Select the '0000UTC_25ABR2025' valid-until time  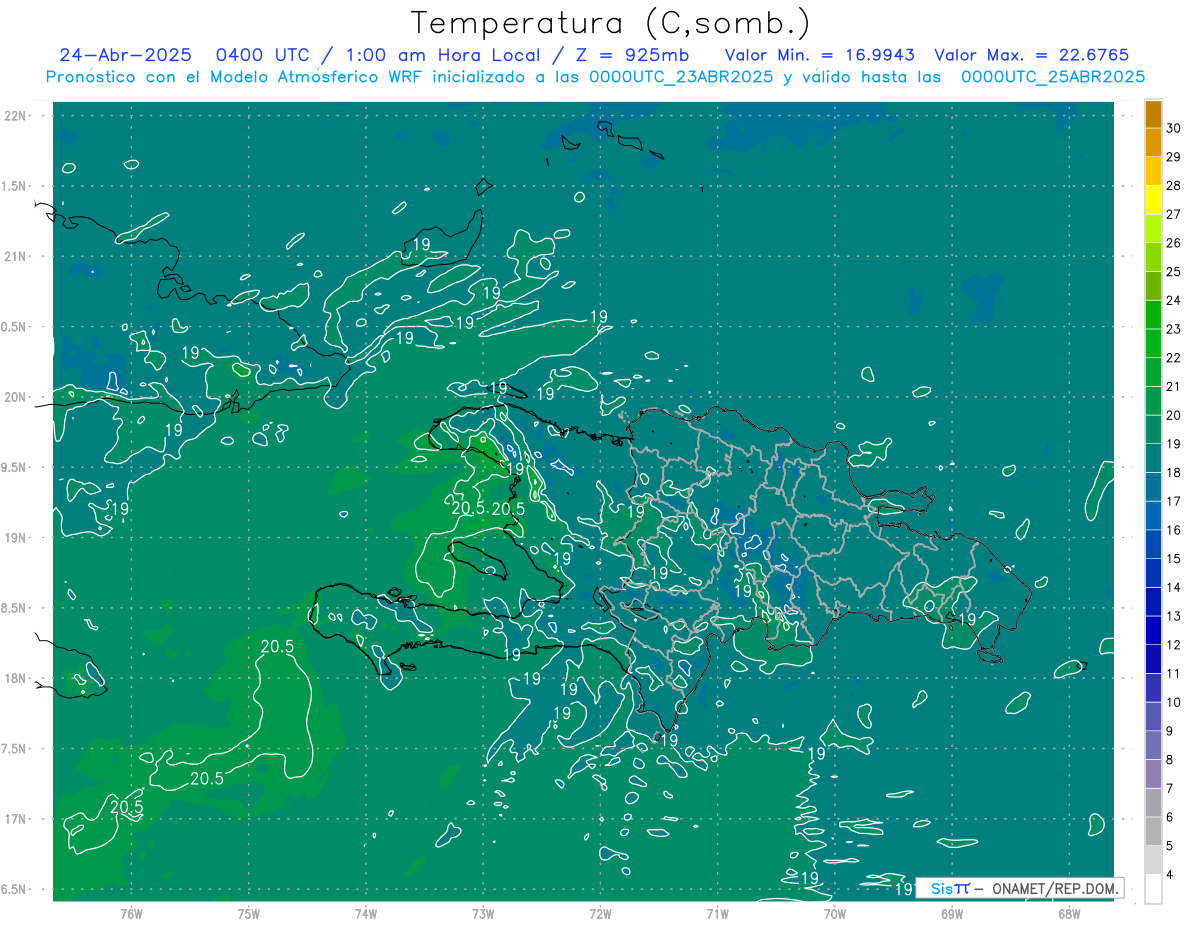click(1053, 77)
